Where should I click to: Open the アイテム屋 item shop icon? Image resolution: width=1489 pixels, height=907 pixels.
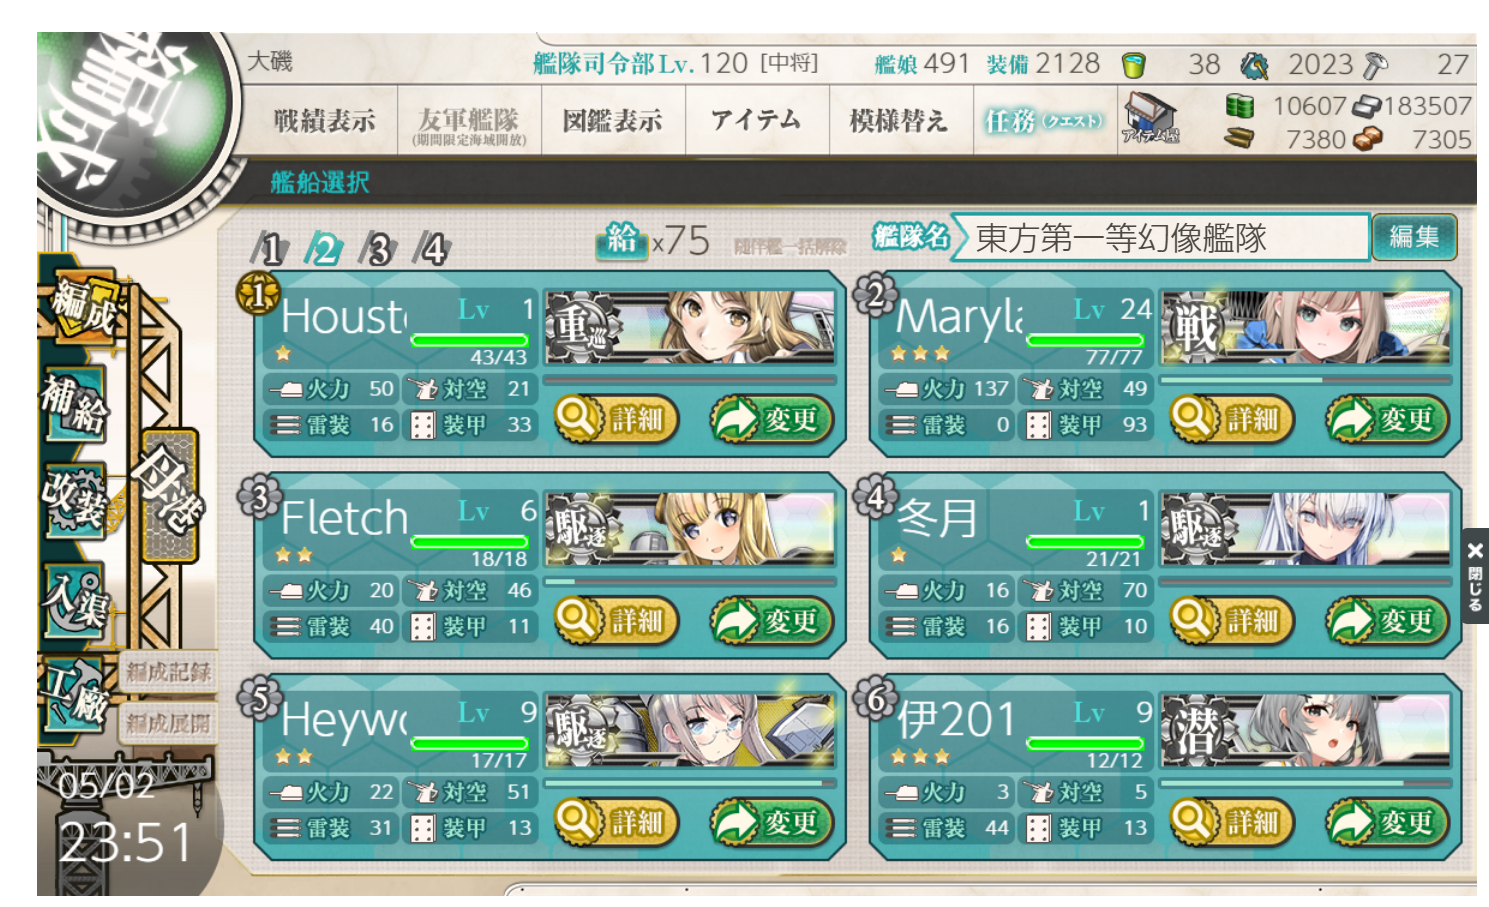[1150, 120]
